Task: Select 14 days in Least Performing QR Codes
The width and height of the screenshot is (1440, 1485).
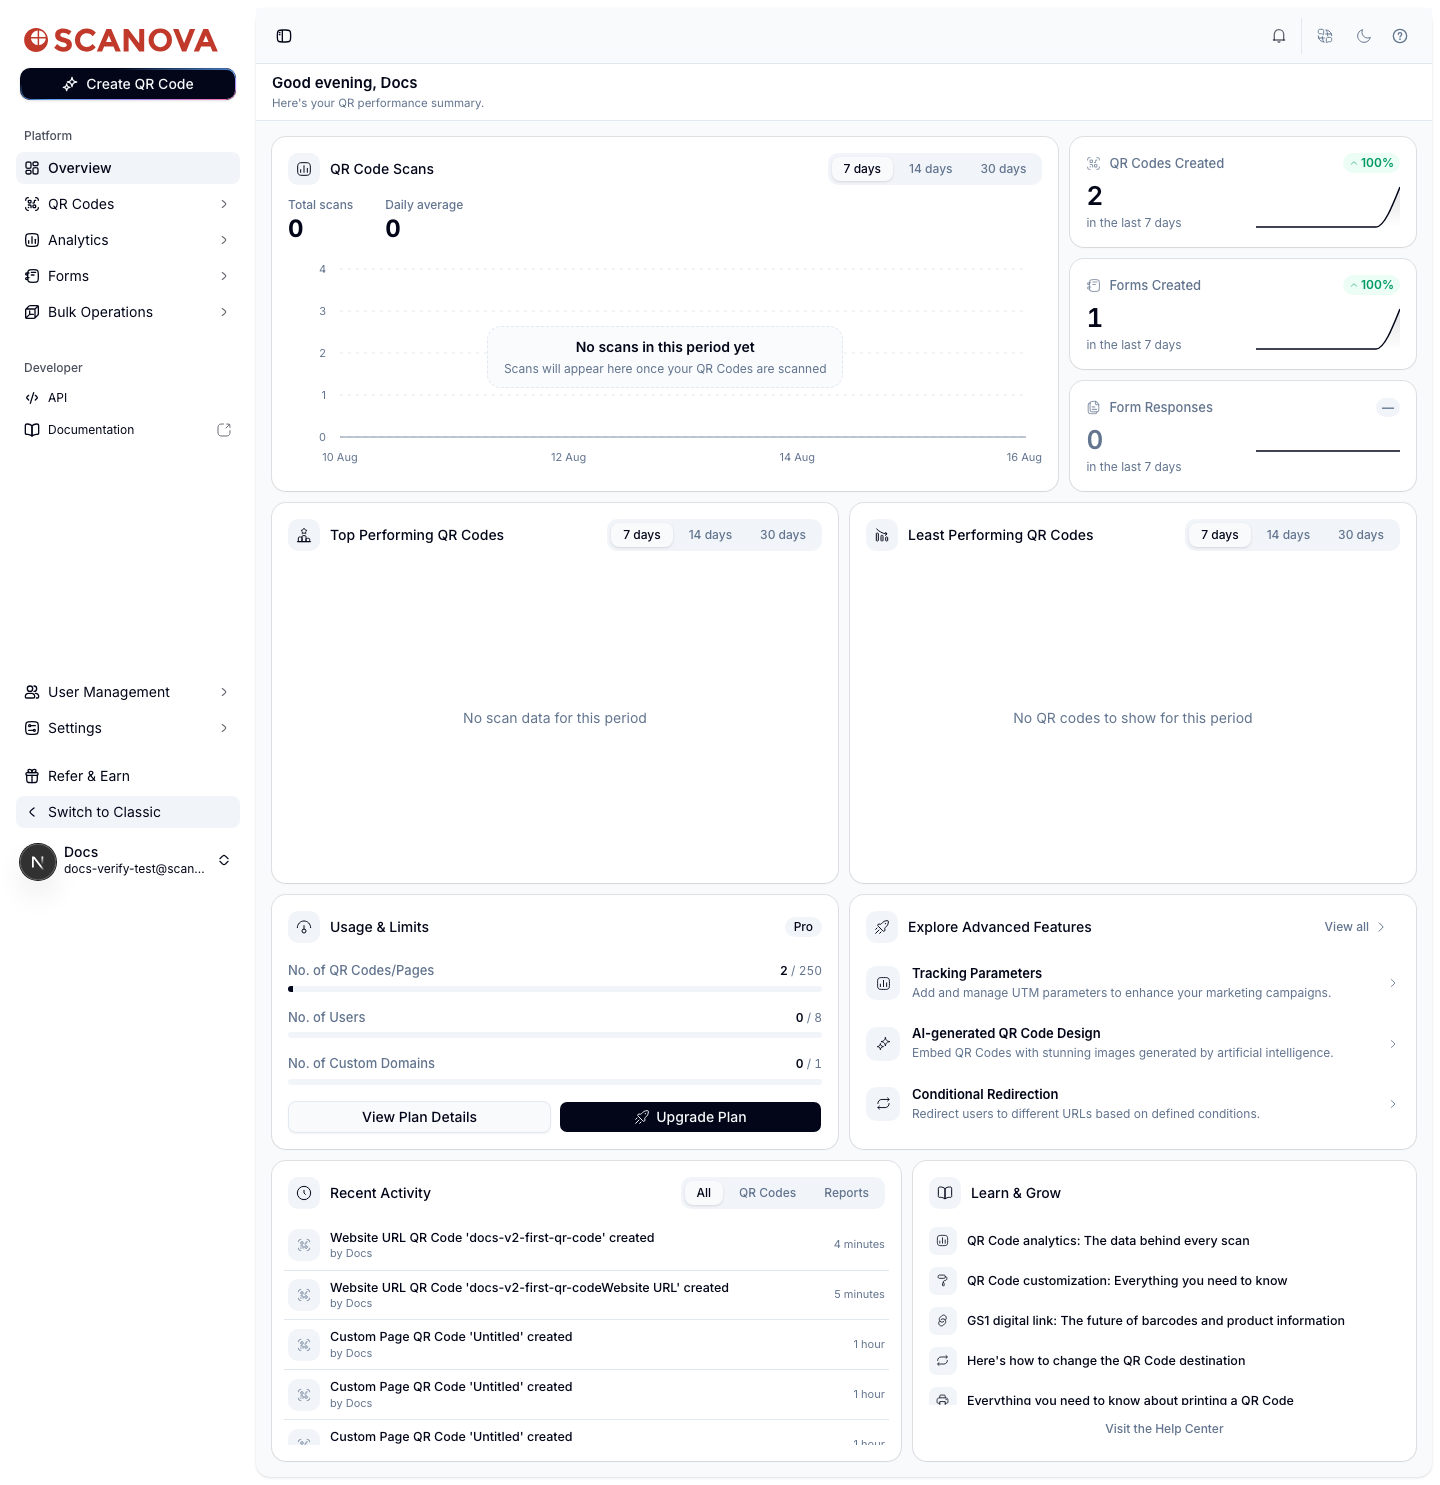Action: (1288, 535)
